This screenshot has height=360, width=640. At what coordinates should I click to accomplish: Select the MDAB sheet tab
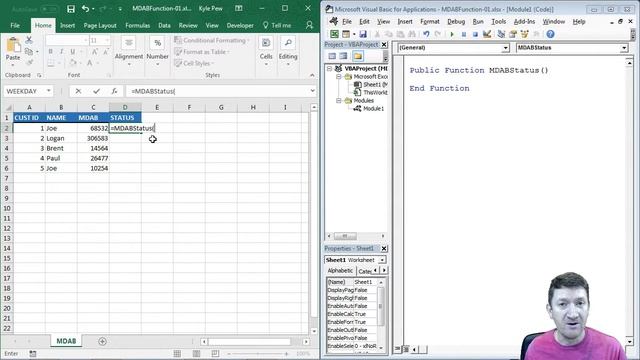(66, 341)
